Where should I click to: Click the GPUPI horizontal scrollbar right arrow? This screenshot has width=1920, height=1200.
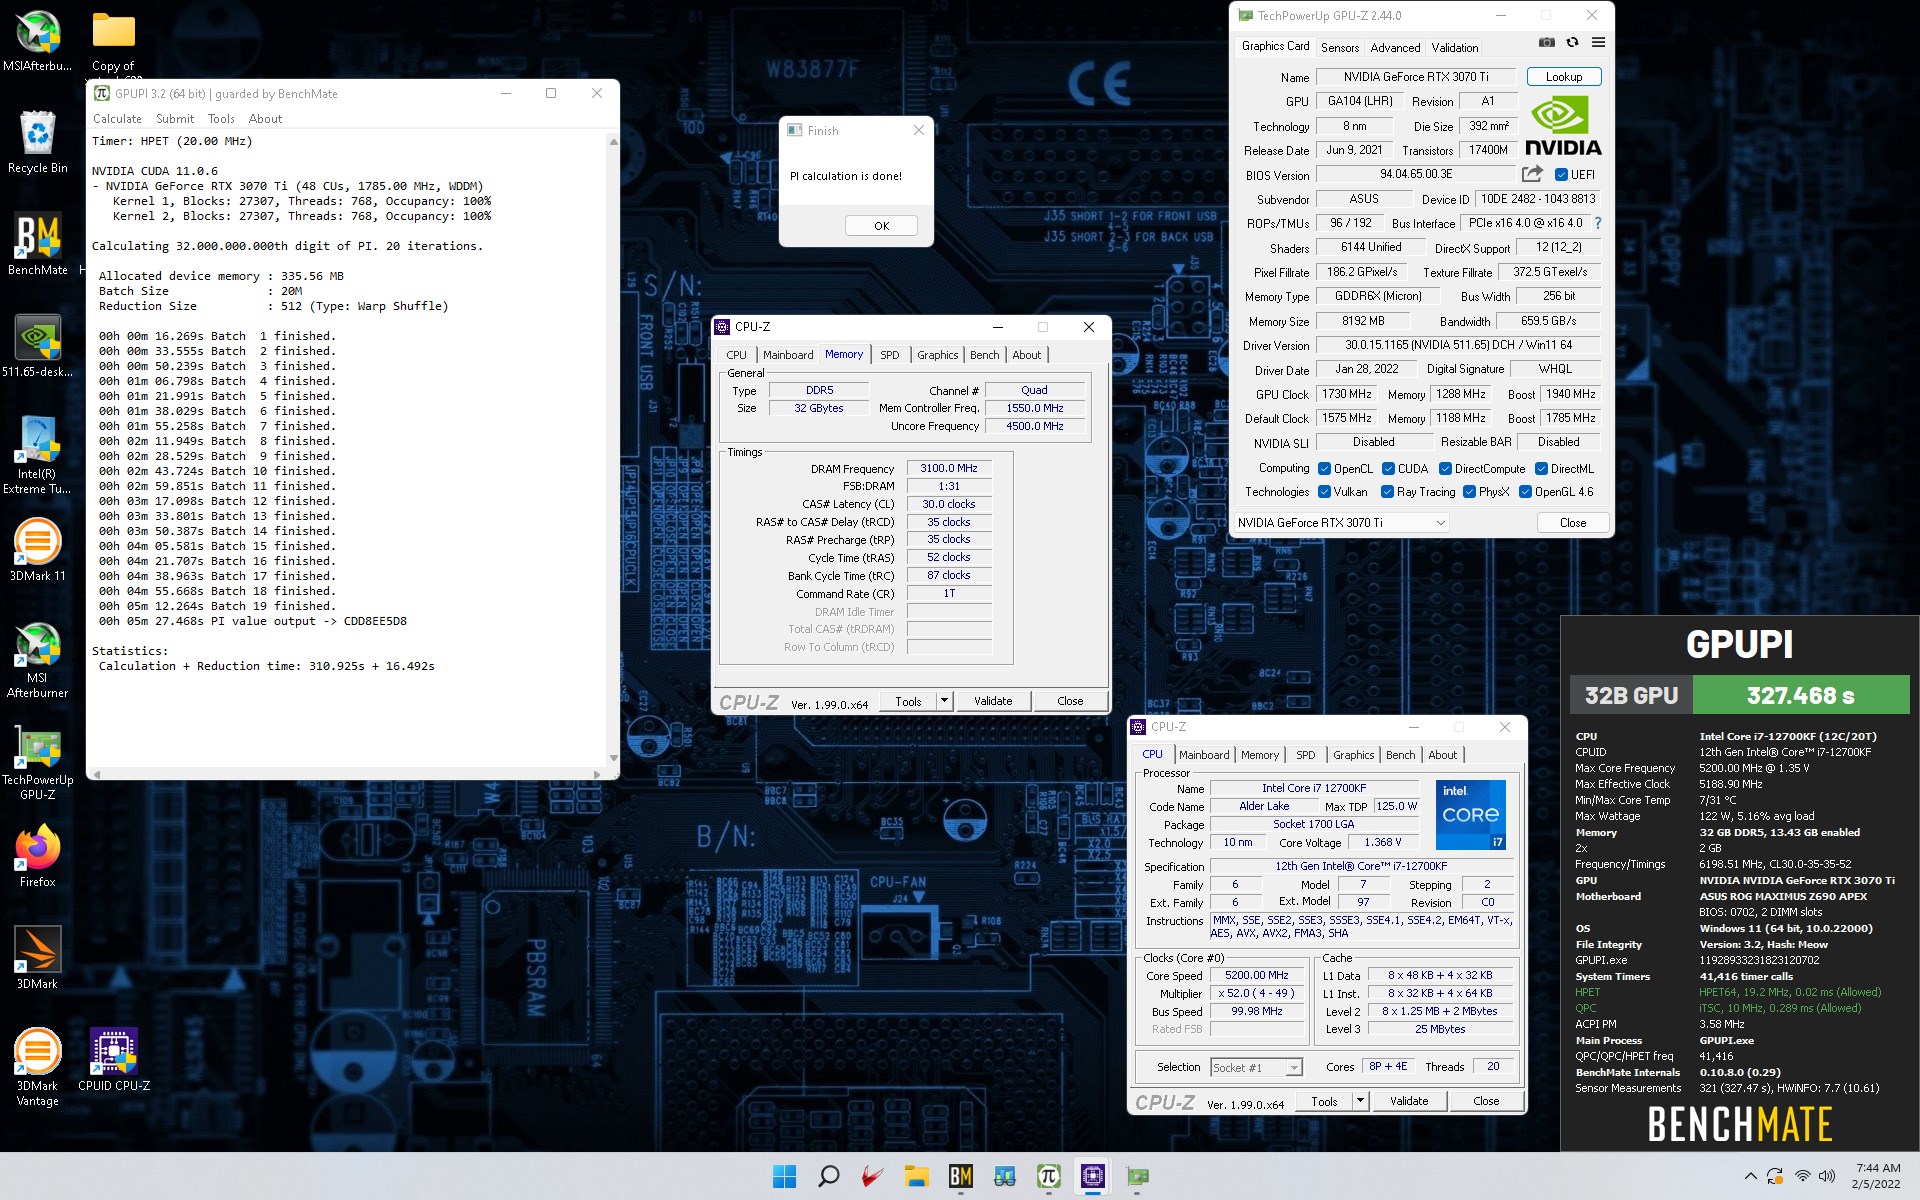[x=597, y=774]
